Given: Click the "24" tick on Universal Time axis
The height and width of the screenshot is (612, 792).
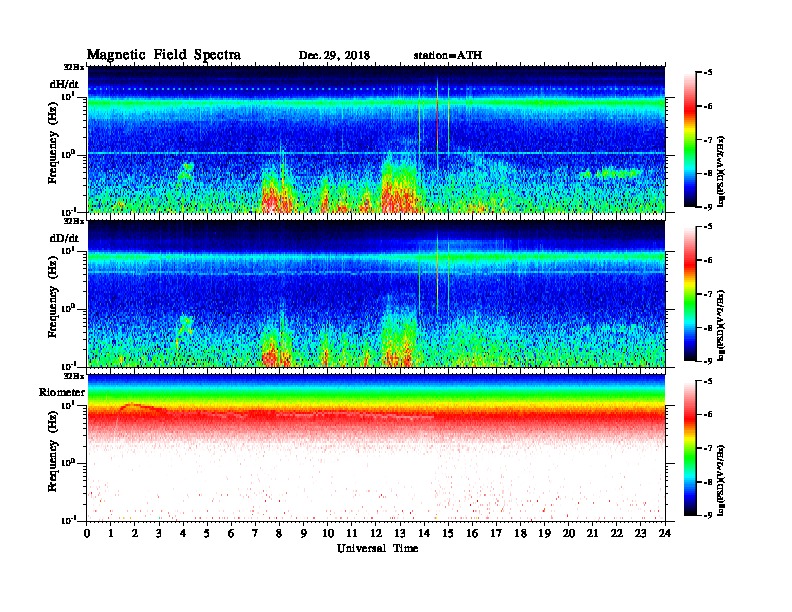Looking at the screenshot, I should 665,534.
